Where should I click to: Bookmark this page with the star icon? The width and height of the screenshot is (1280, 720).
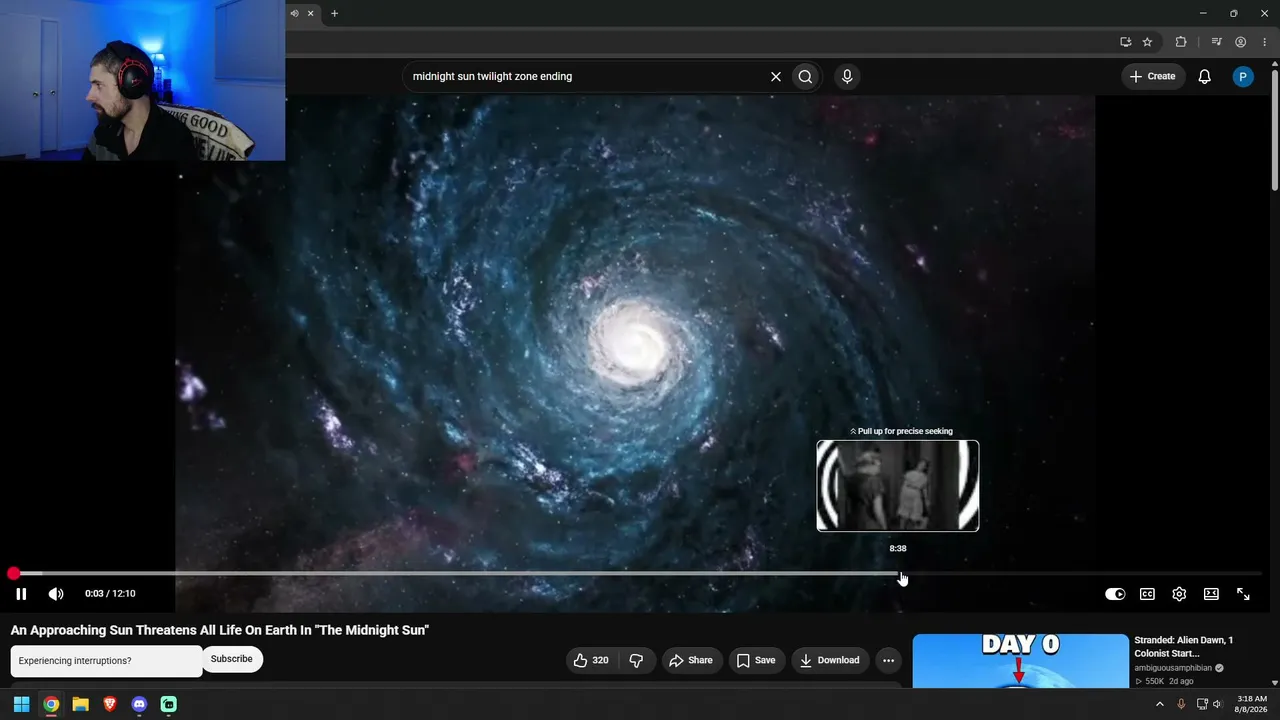1147,42
